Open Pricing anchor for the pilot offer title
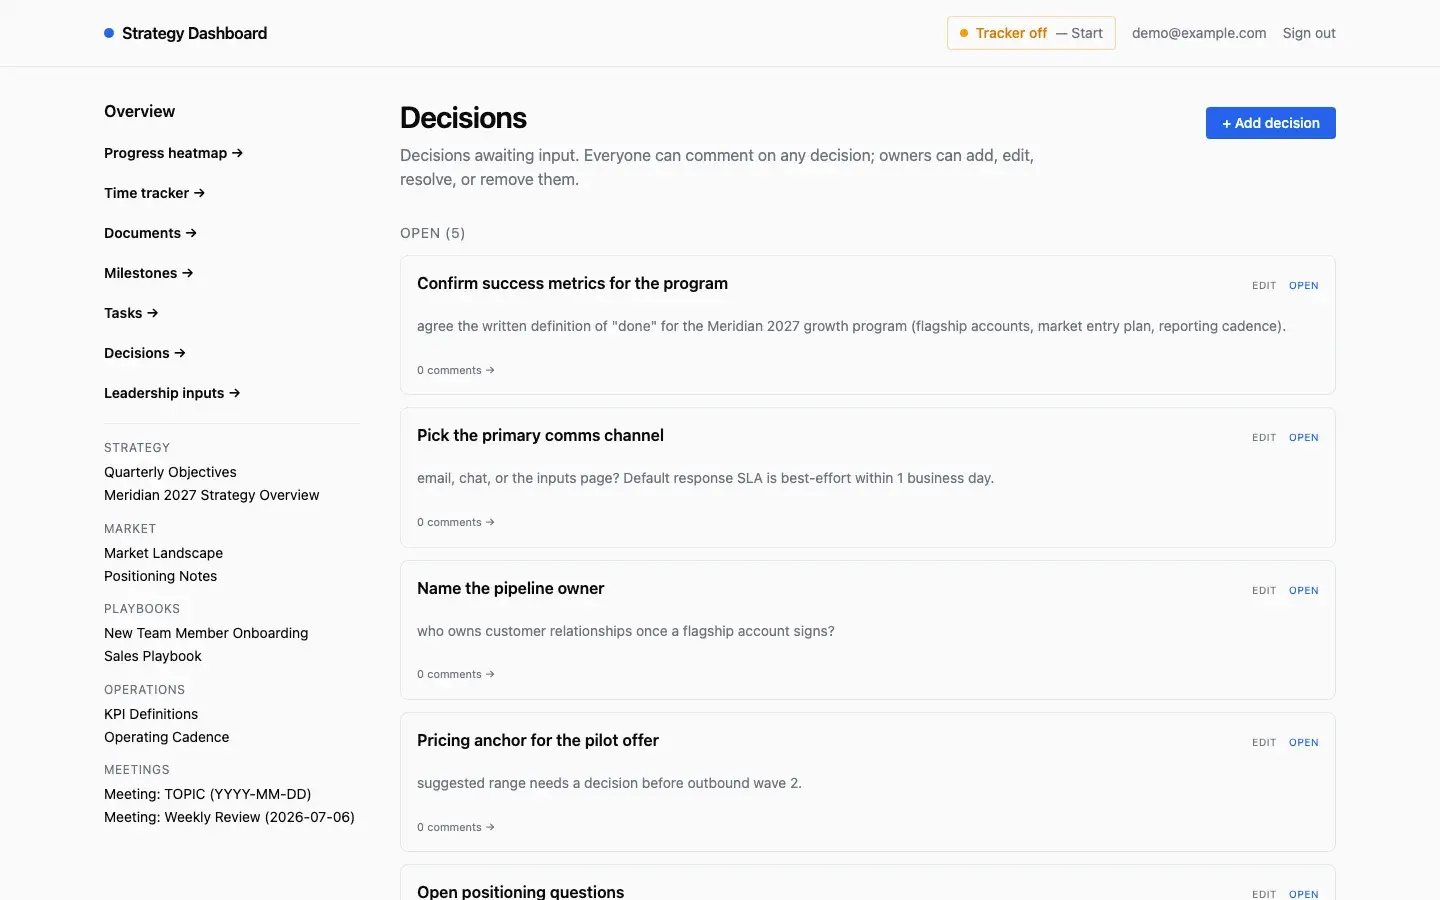 point(538,740)
